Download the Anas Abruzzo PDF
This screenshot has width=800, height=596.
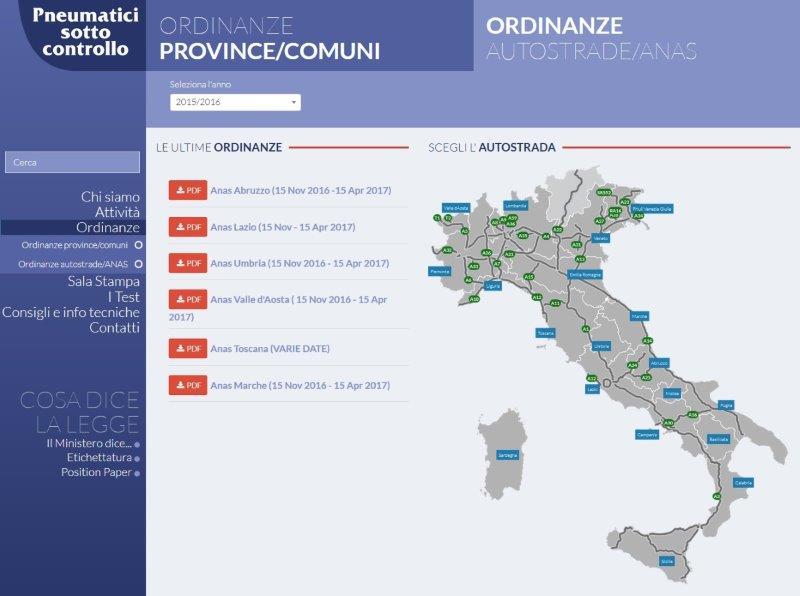[188, 190]
